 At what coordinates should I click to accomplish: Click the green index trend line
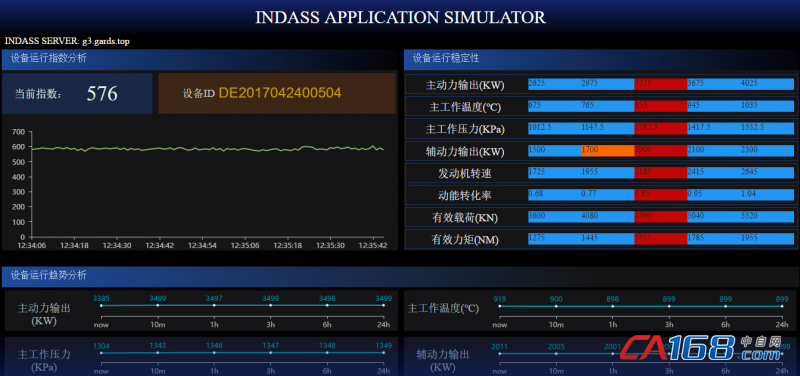tap(208, 148)
